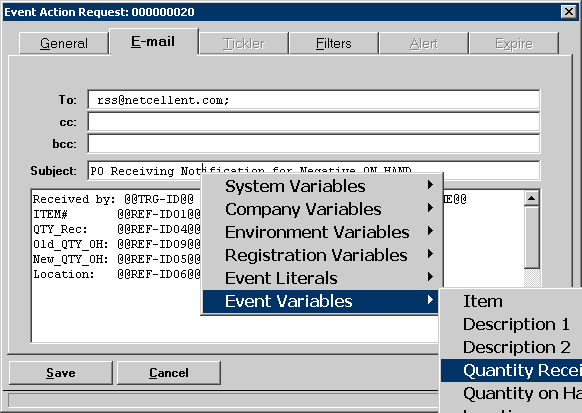The width and height of the screenshot is (582, 413).
Task: Open the System Variables submenu
Action: [x=320, y=186]
